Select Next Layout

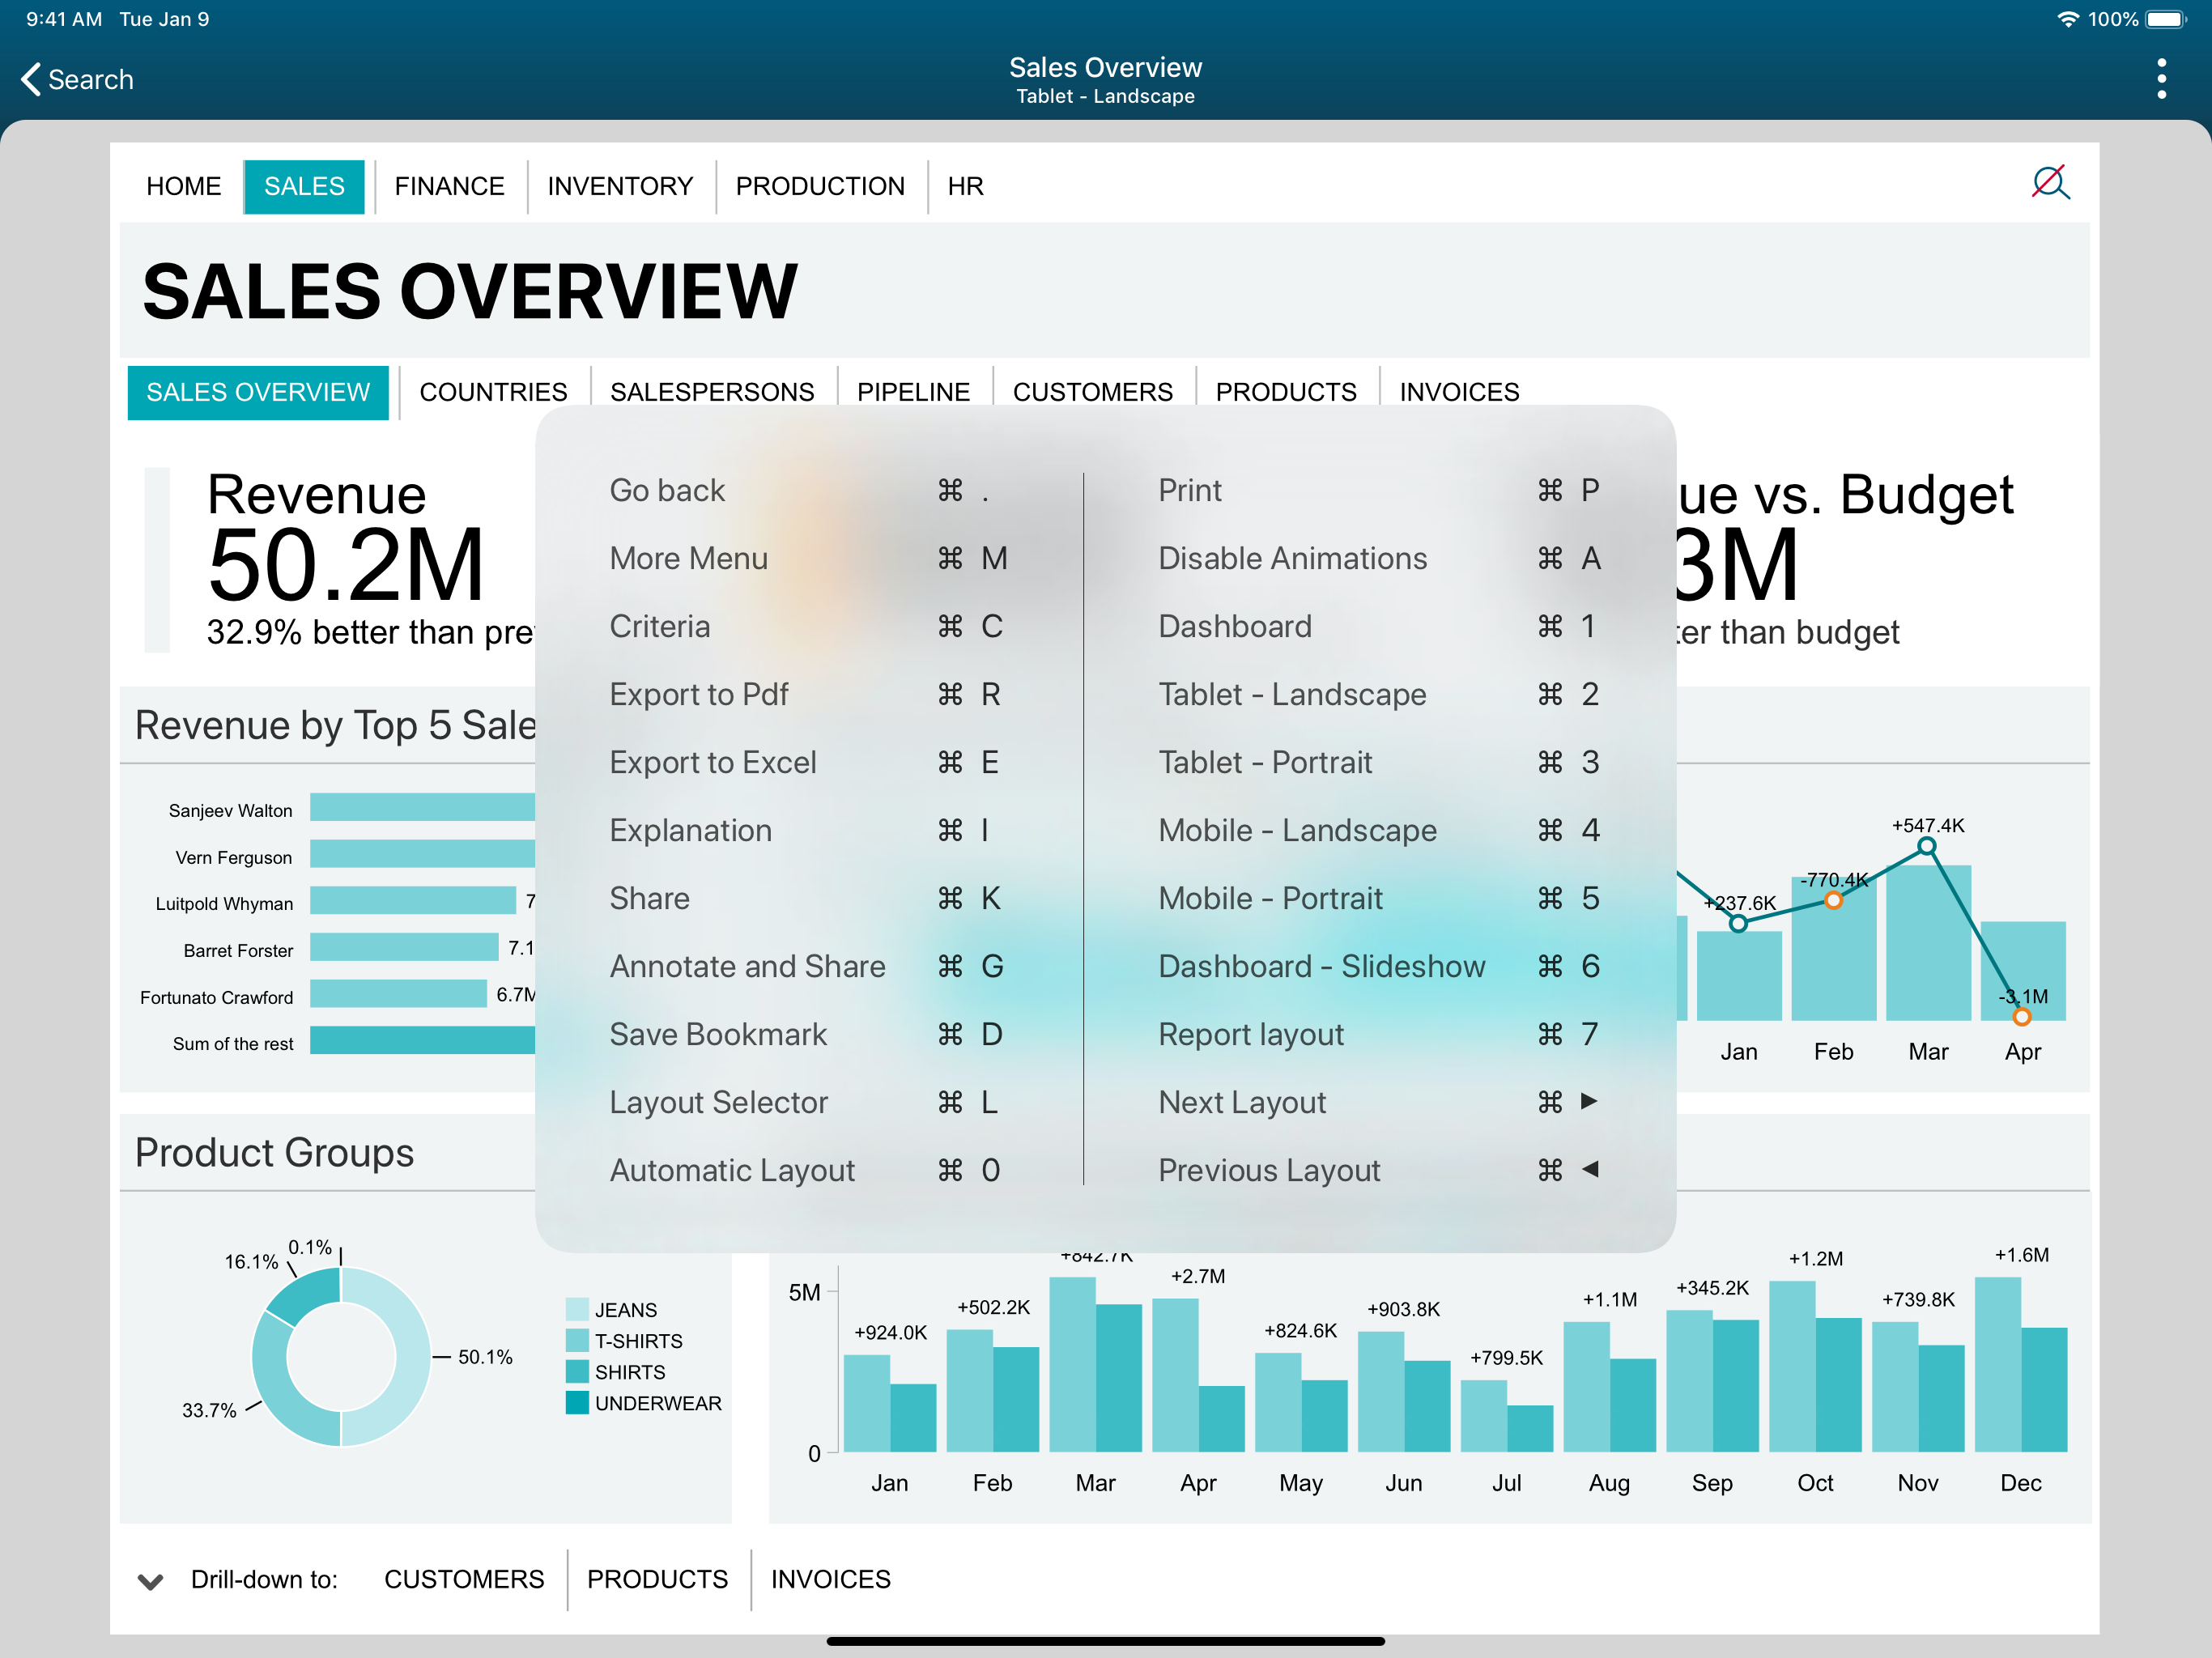[x=1379, y=1102]
